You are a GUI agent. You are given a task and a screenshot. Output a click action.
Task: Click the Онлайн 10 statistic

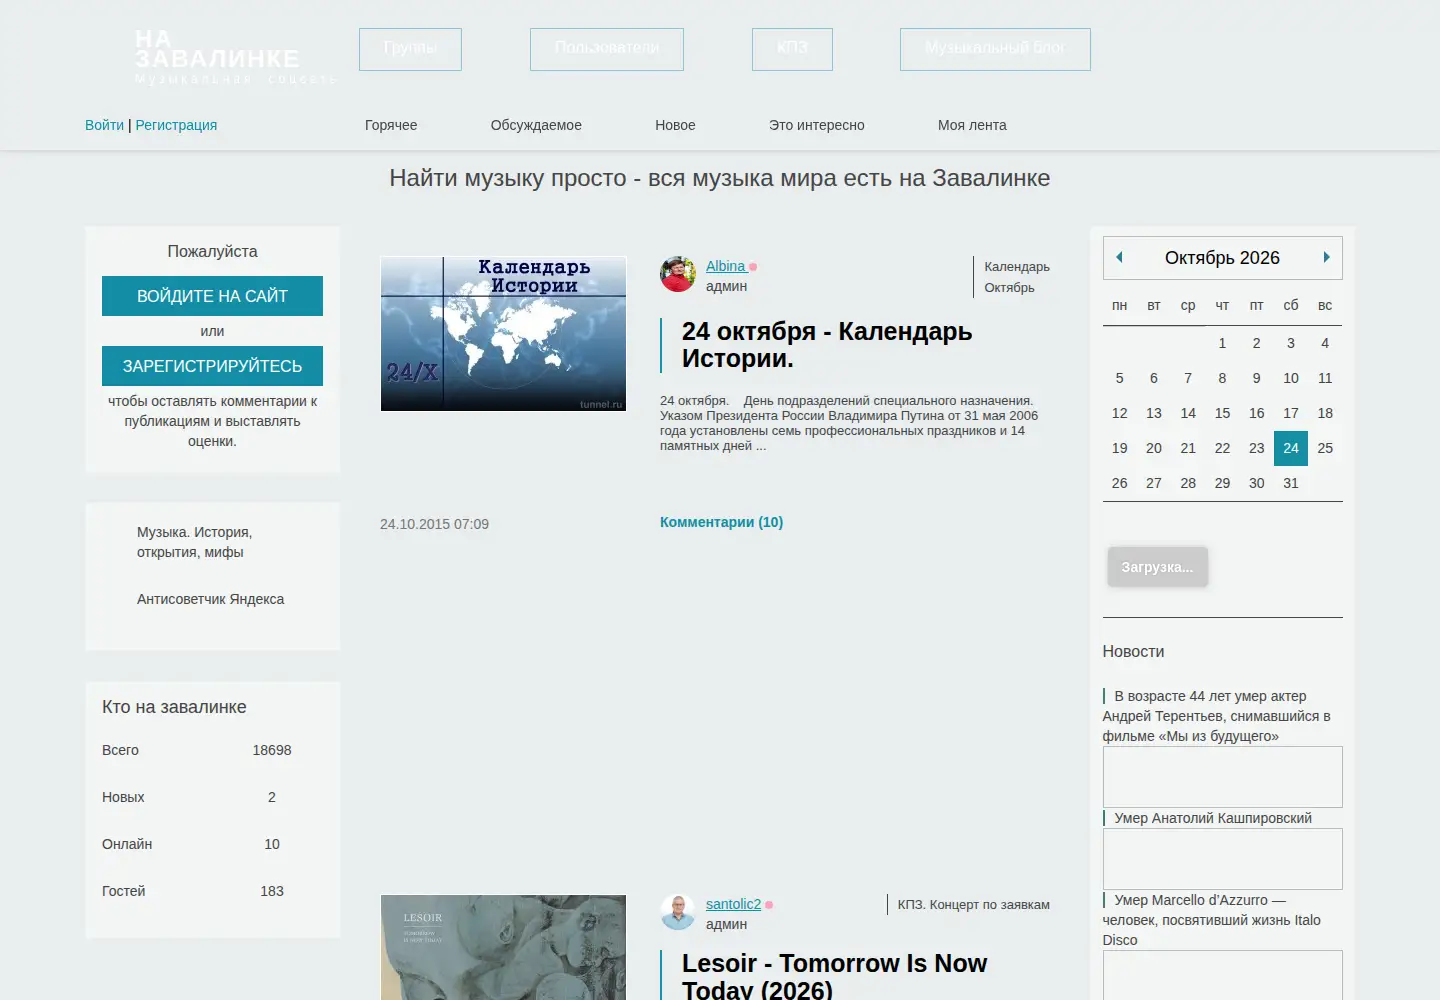(x=197, y=844)
